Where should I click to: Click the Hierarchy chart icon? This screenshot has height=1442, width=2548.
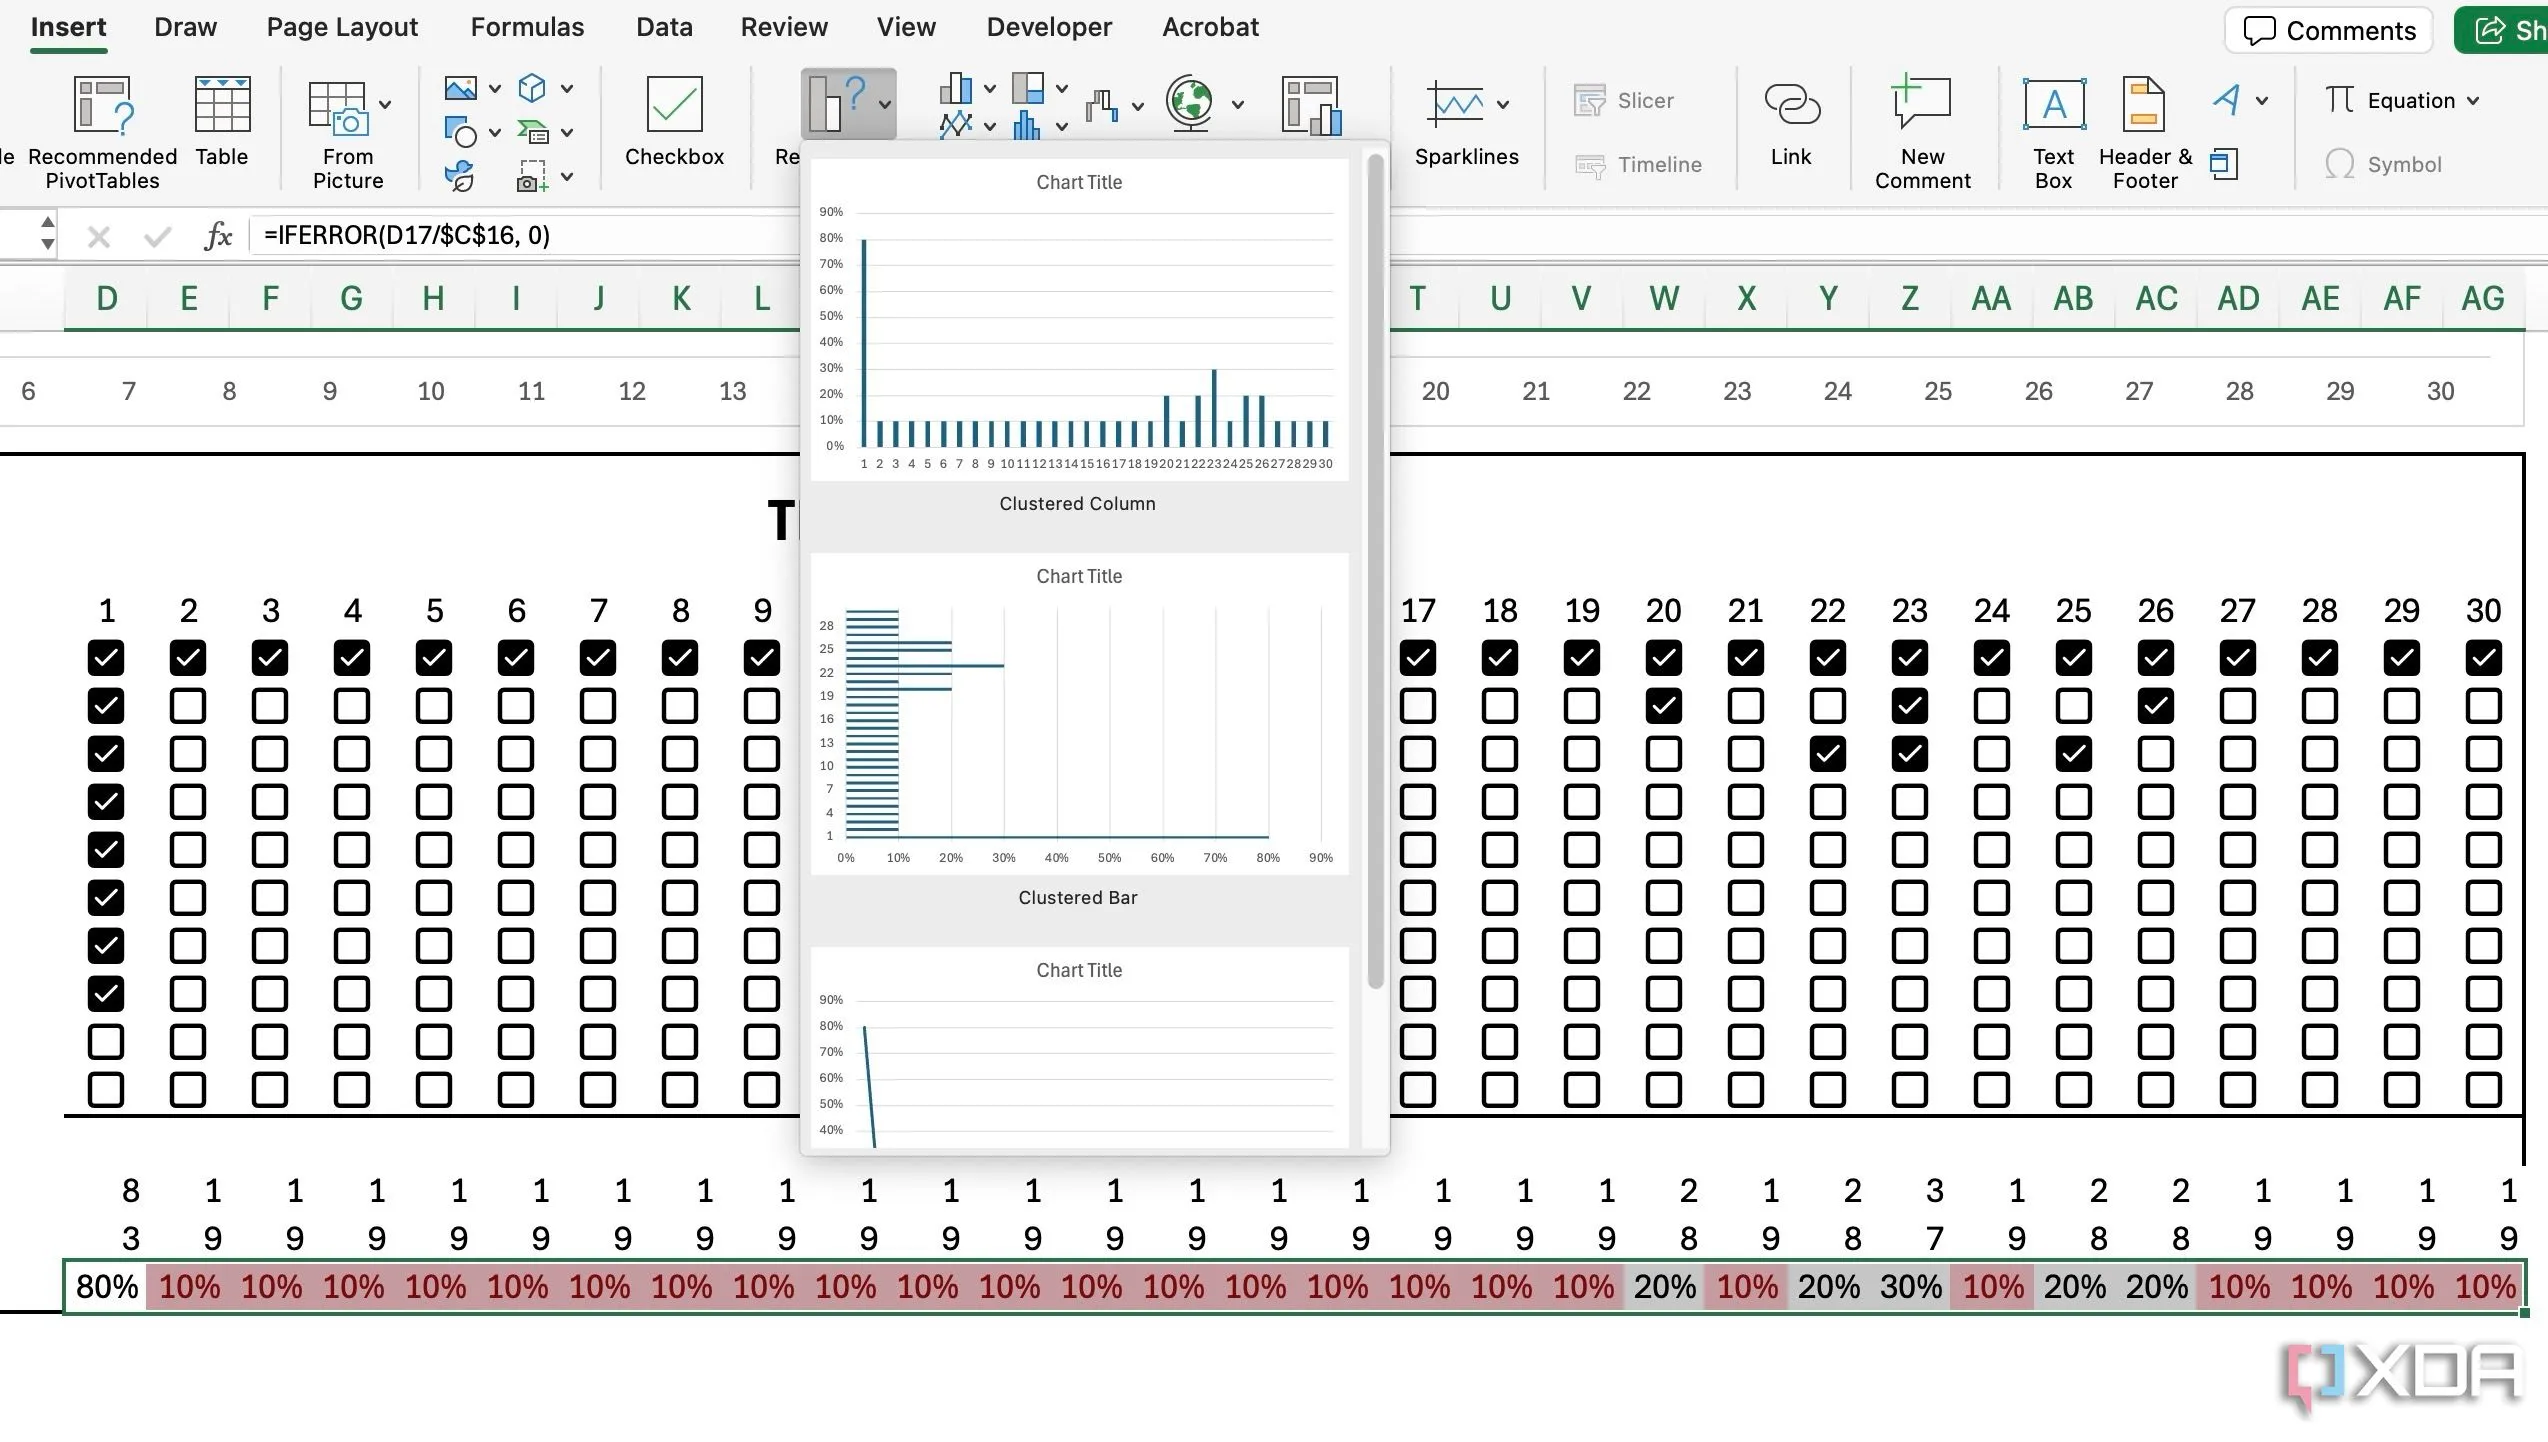1028,88
